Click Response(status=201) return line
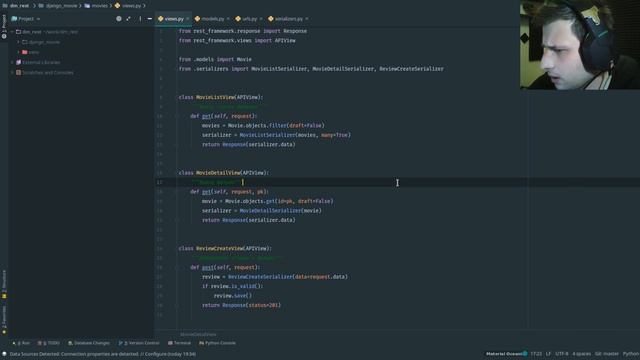 tap(241, 305)
